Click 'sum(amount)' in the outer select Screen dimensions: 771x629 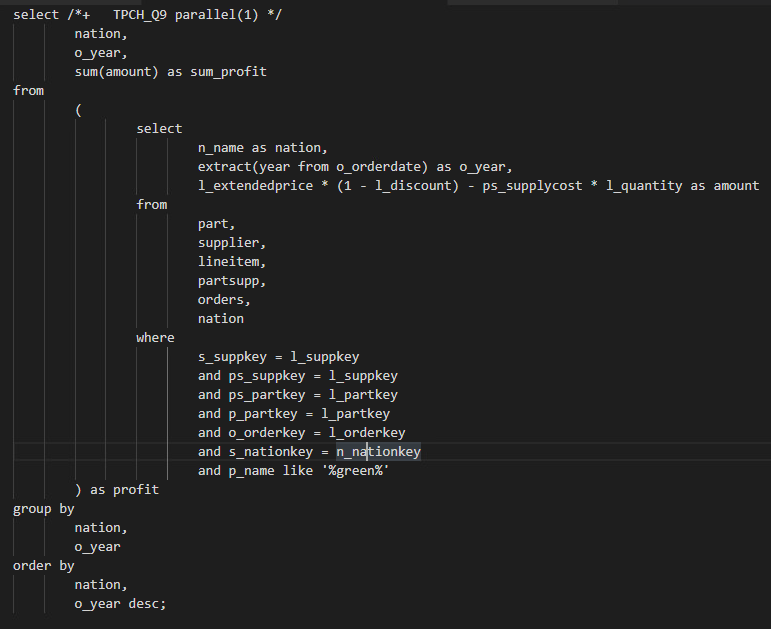click(117, 72)
